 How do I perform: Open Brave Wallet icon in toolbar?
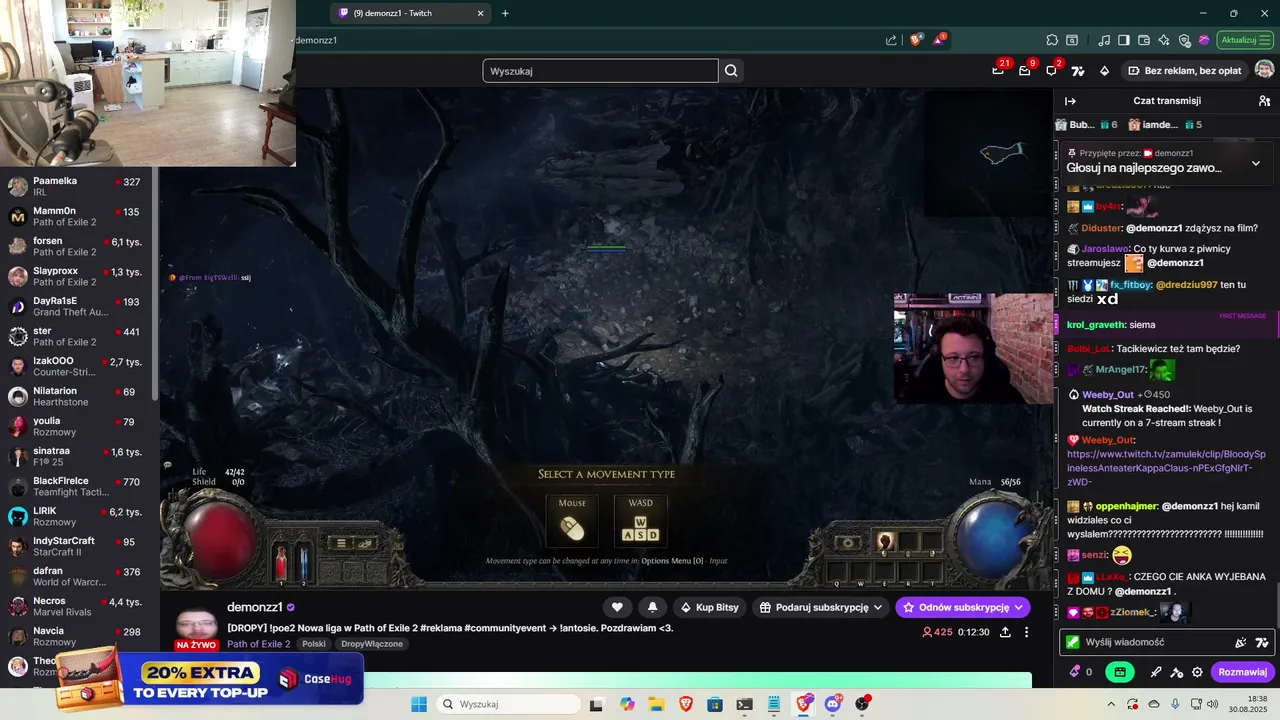1144,40
